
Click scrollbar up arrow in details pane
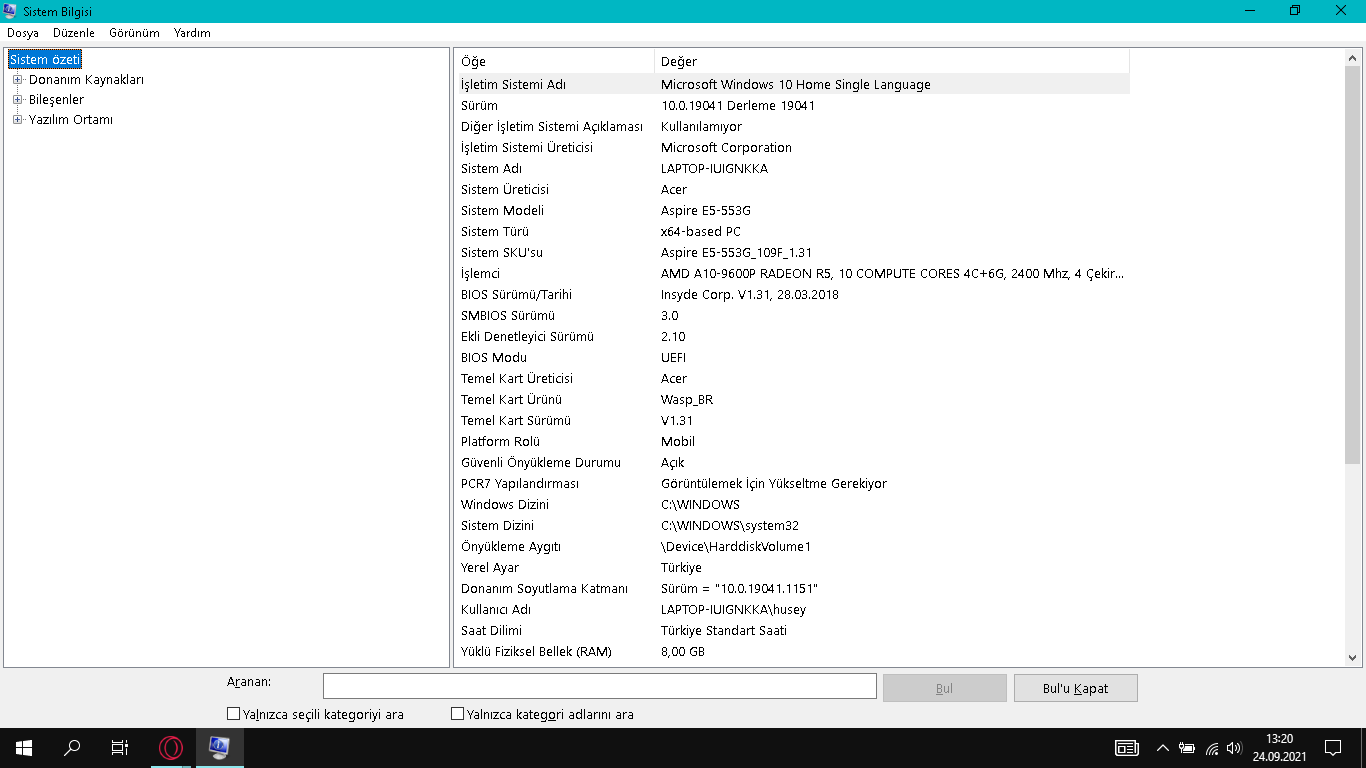[1353, 58]
